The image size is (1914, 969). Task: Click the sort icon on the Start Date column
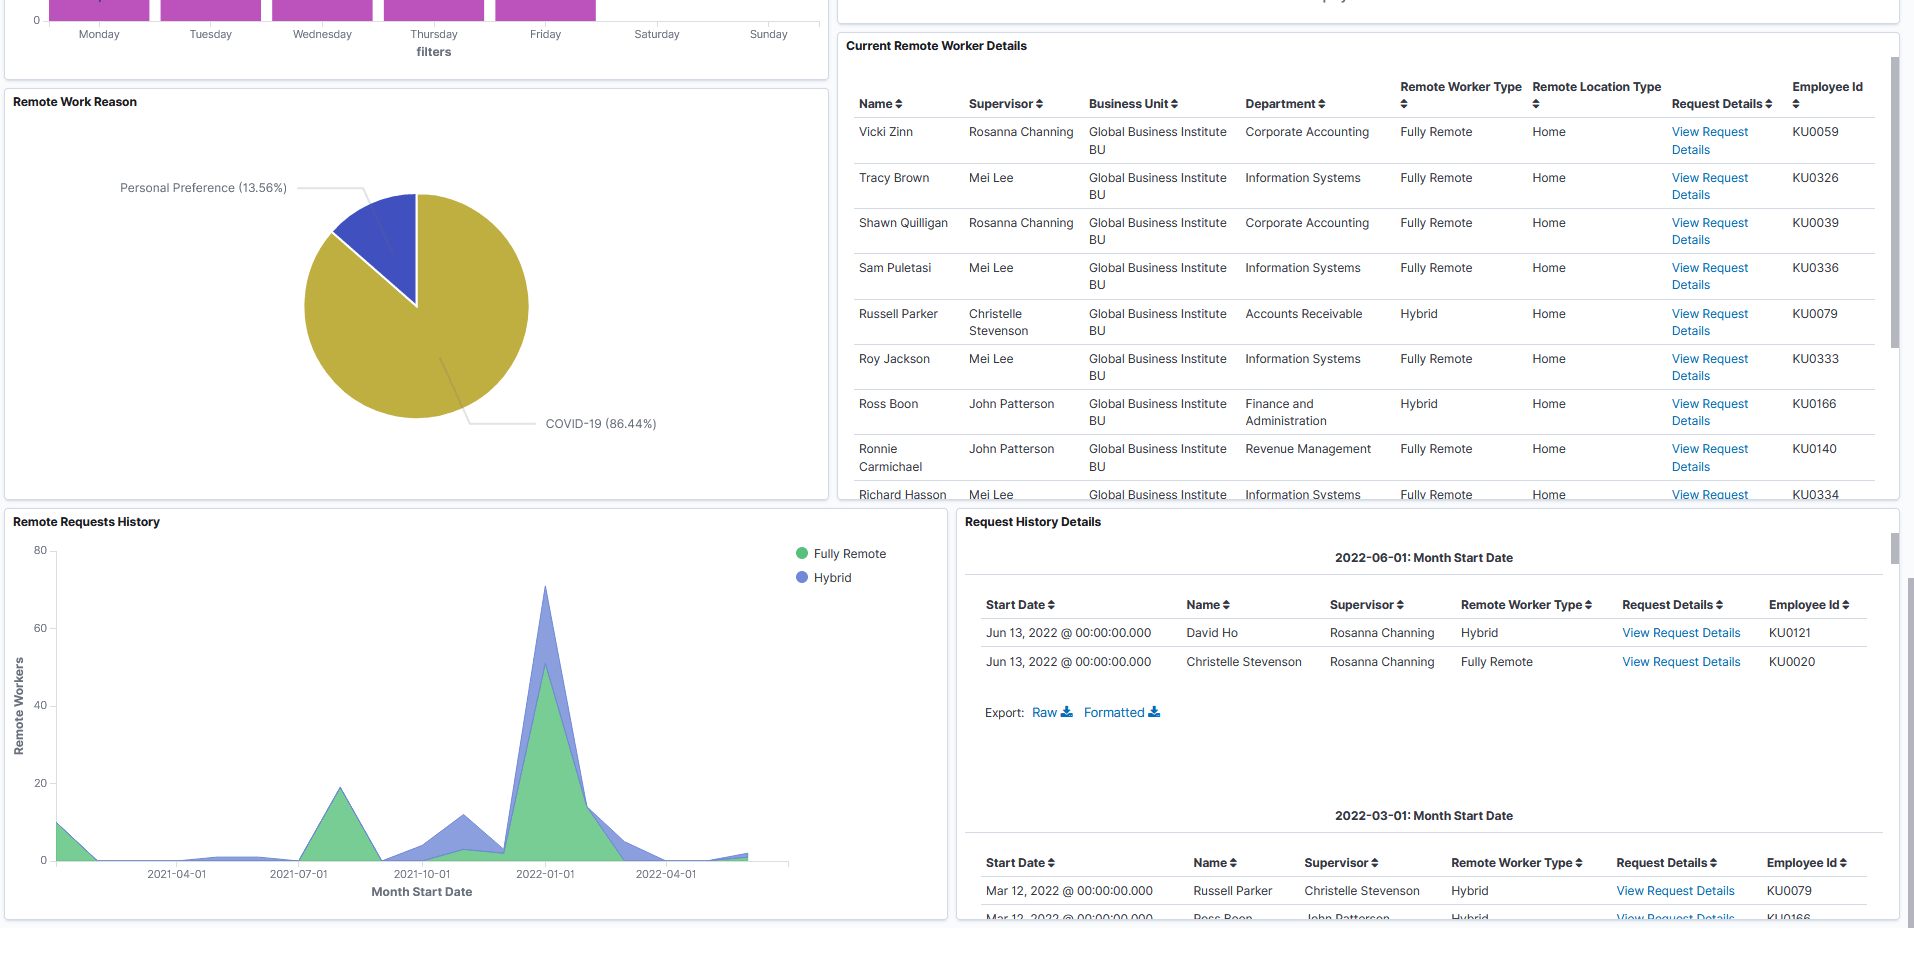tap(1050, 604)
